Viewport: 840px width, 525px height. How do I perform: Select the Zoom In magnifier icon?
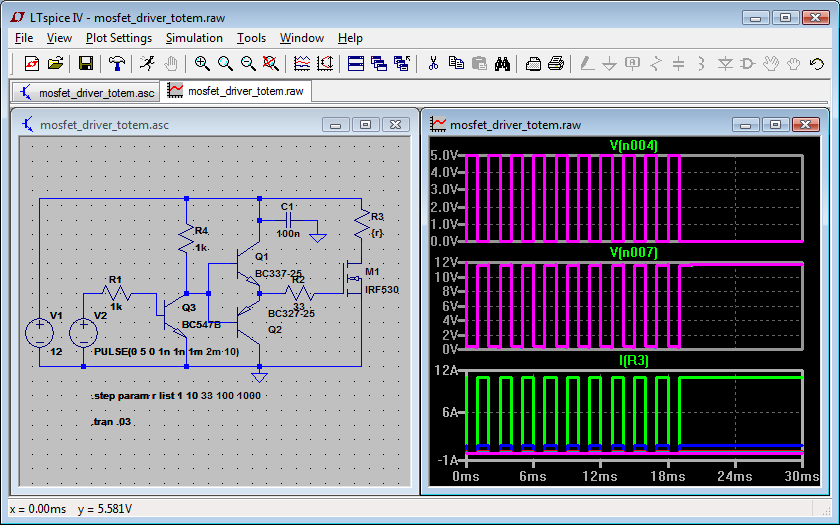click(x=202, y=64)
